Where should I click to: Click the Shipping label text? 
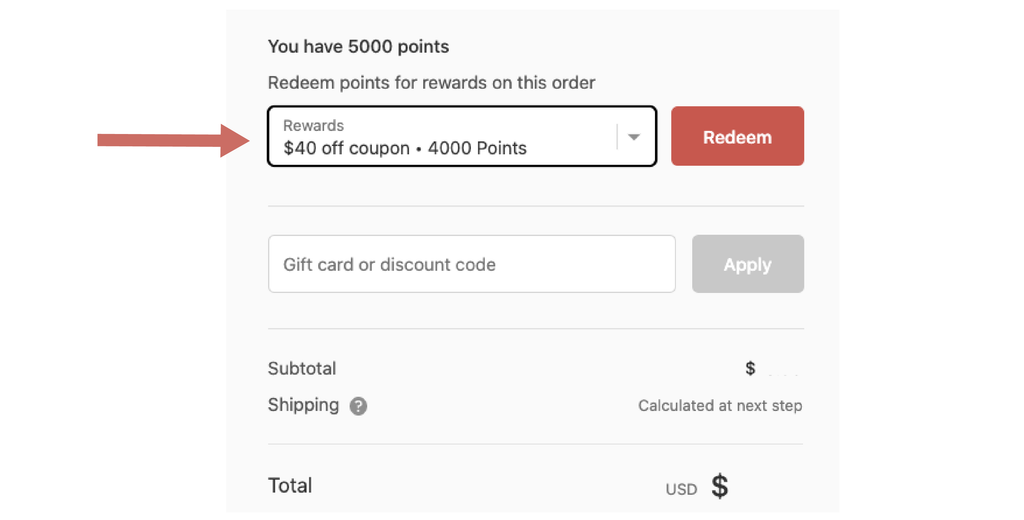click(303, 405)
